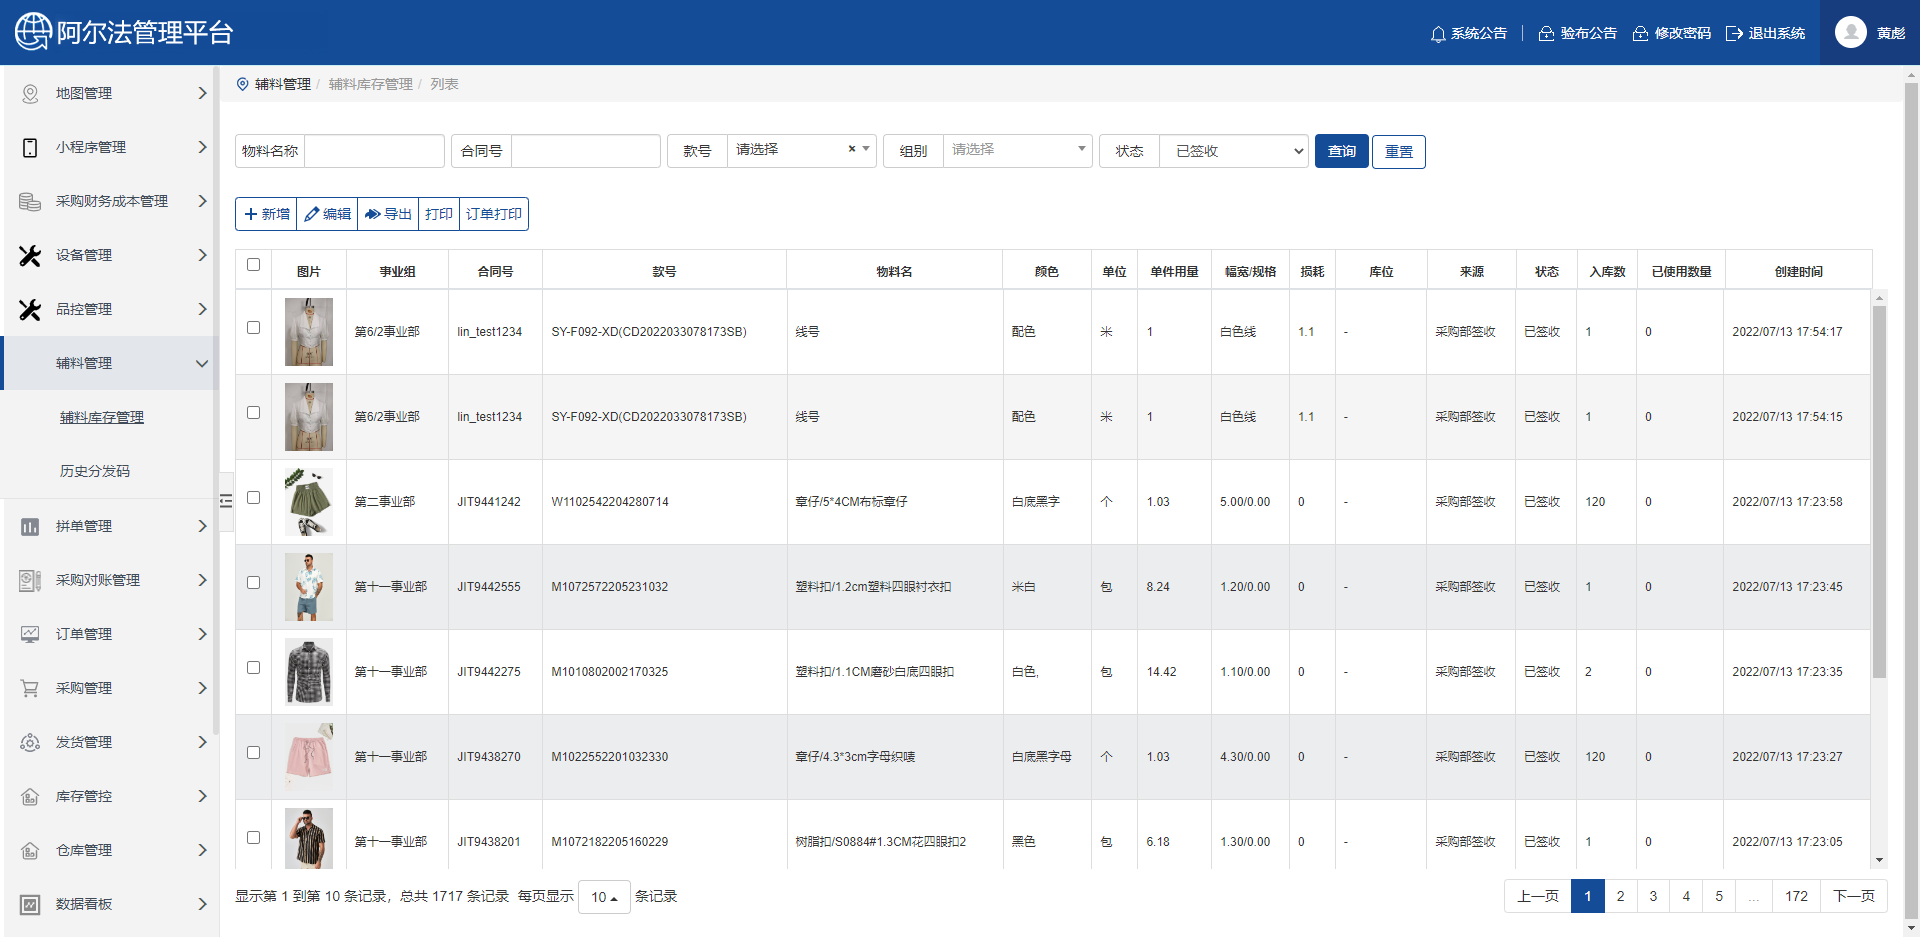Image resolution: width=1920 pixels, height=937 pixels.
Task: Click the sidebar collapse handle icon
Action: (226, 501)
